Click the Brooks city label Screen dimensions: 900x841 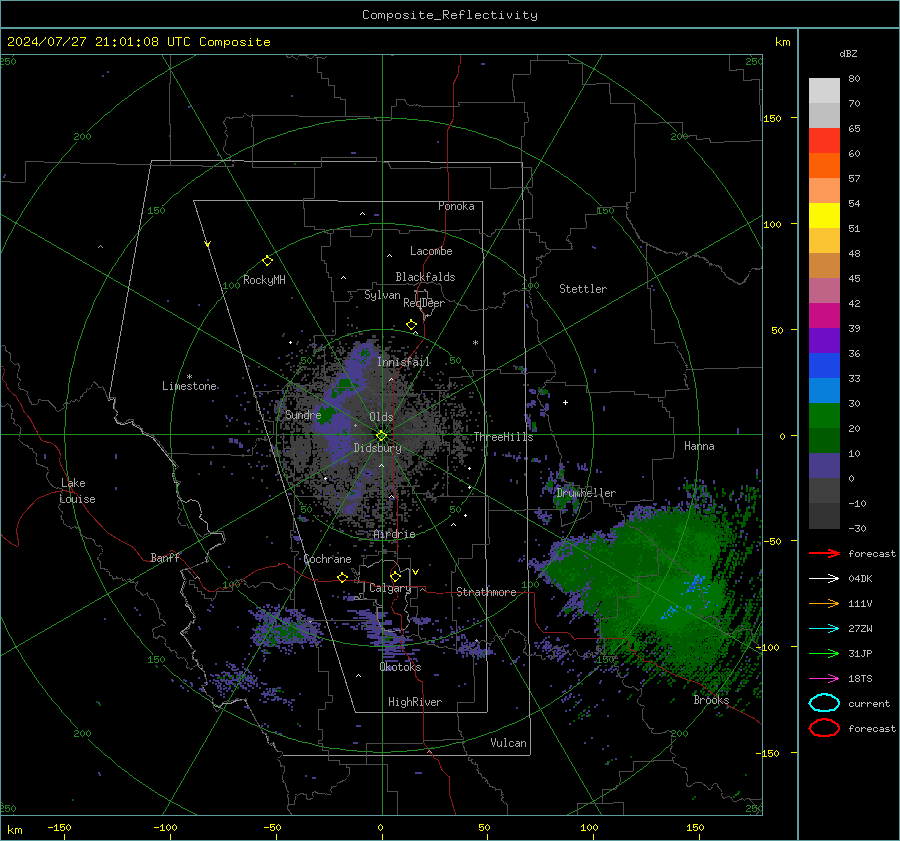coord(711,700)
